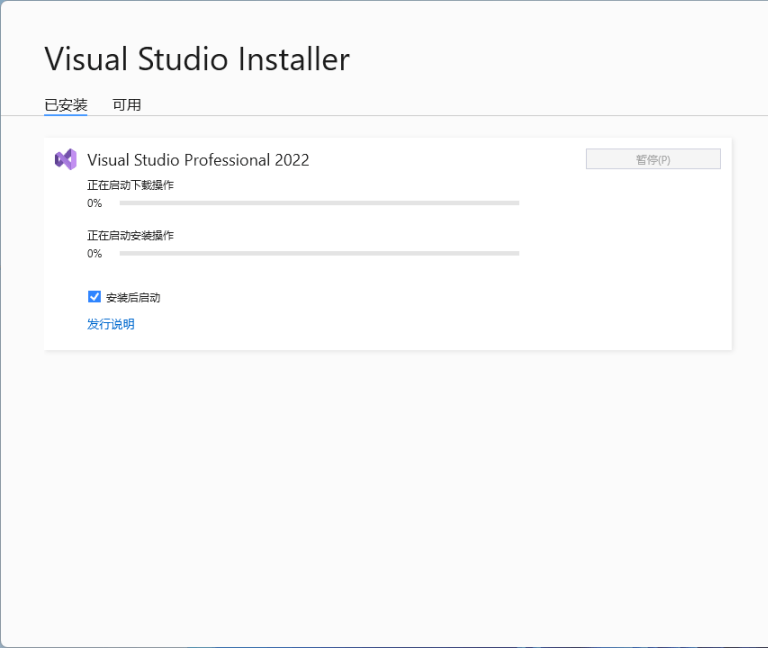Viewport: 768px width, 648px height.
Task: Click the 正在启动安装操作 status label
Action: tap(130, 235)
